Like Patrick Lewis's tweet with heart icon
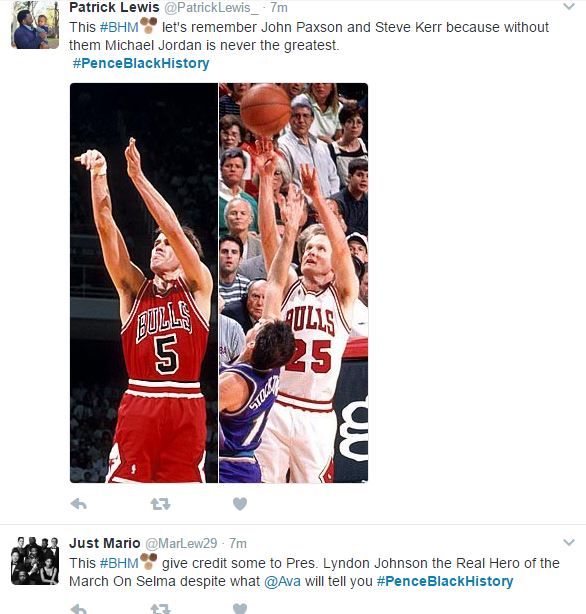 point(240,504)
